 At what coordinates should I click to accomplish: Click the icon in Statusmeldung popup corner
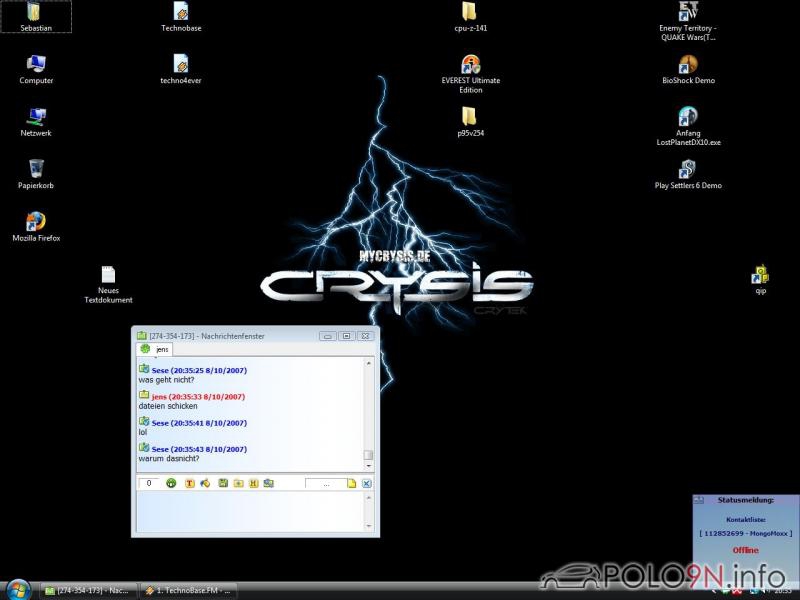click(x=699, y=501)
